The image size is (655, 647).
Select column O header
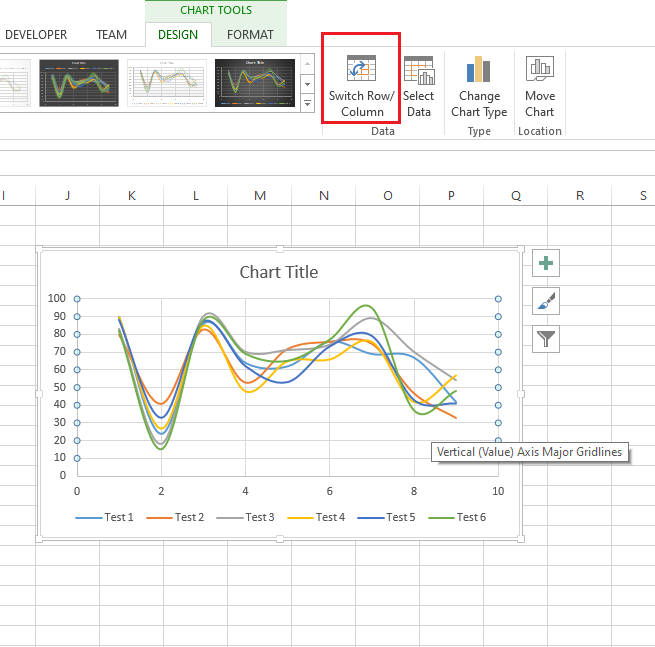click(388, 195)
